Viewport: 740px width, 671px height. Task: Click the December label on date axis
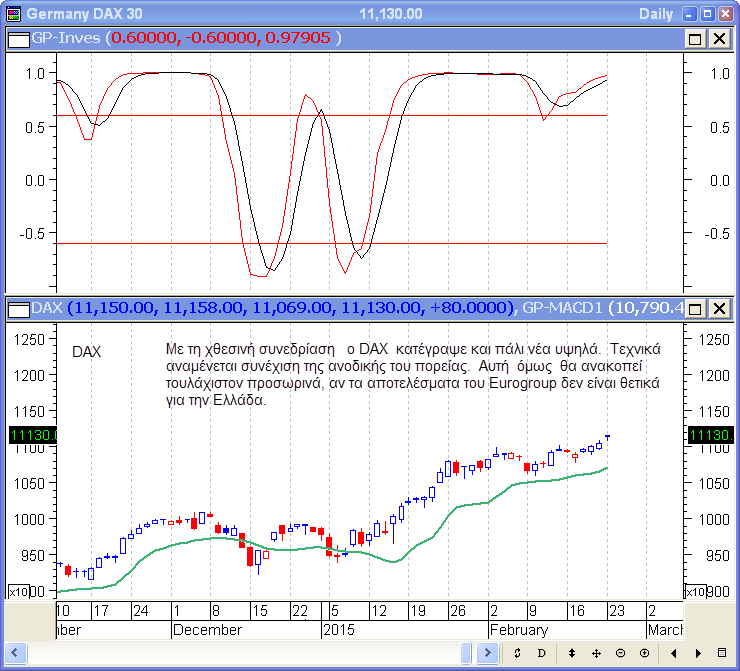click(x=207, y=630)
